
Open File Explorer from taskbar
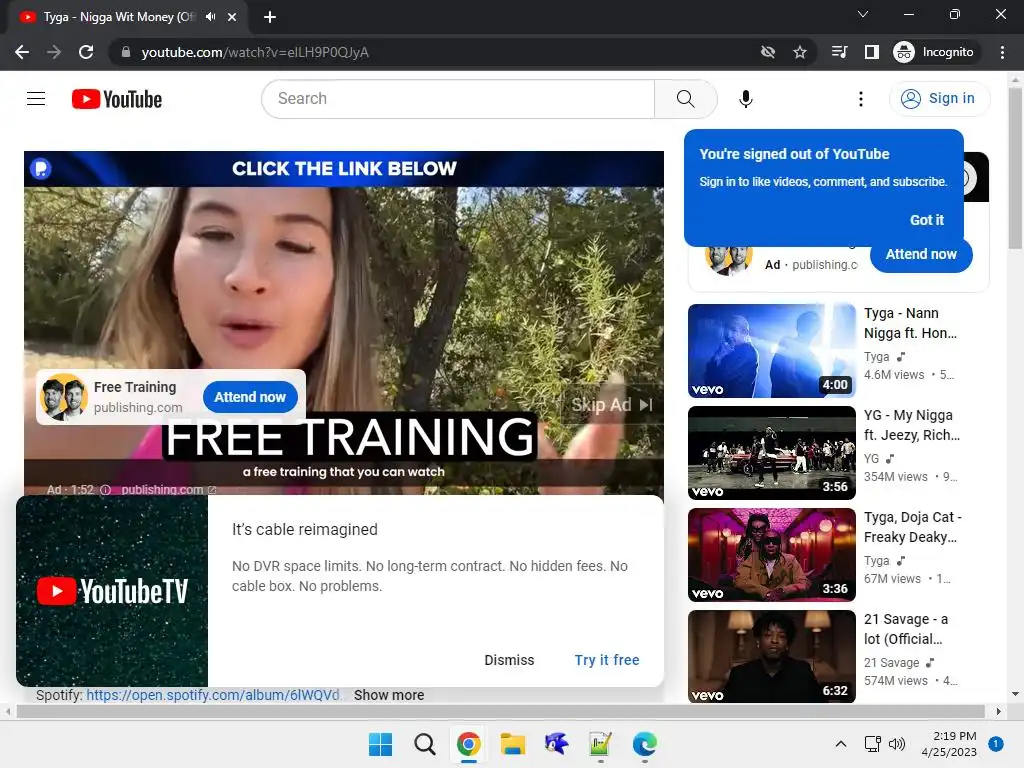[x=513, y=744]
